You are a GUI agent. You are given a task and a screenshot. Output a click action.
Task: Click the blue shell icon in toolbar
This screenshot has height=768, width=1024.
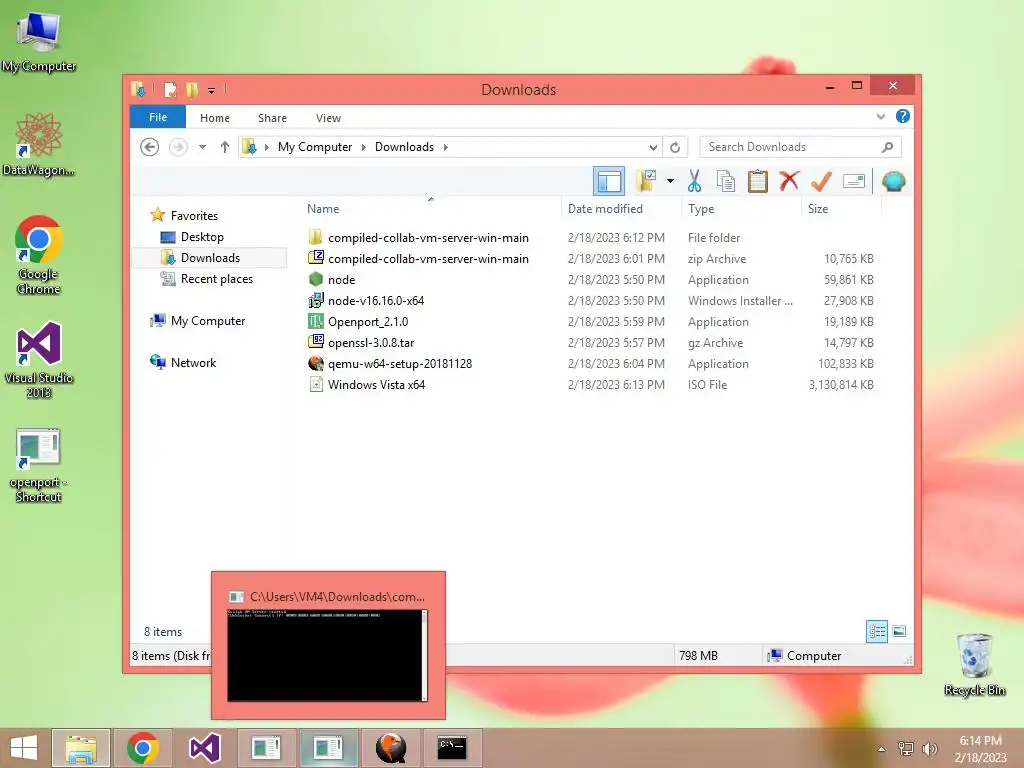(893, 181)
